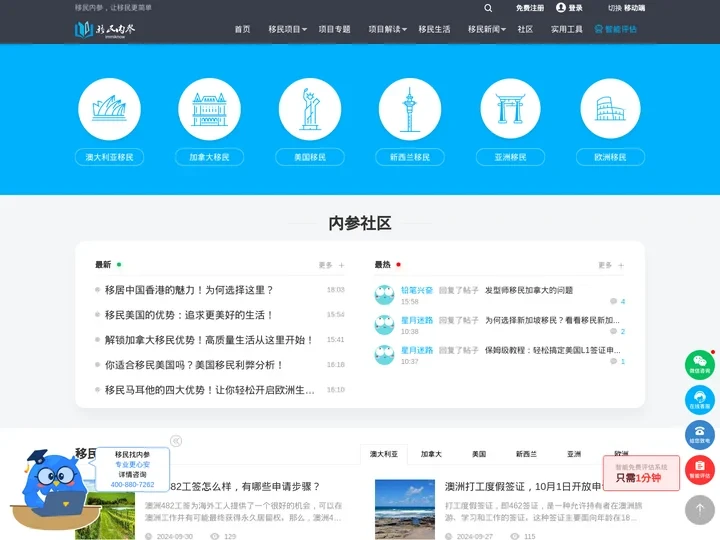Open hot post 发型师移民加拿大的问题
This screenshot has width=720, height=540.
pyautogui.click(x=529, y=290)
